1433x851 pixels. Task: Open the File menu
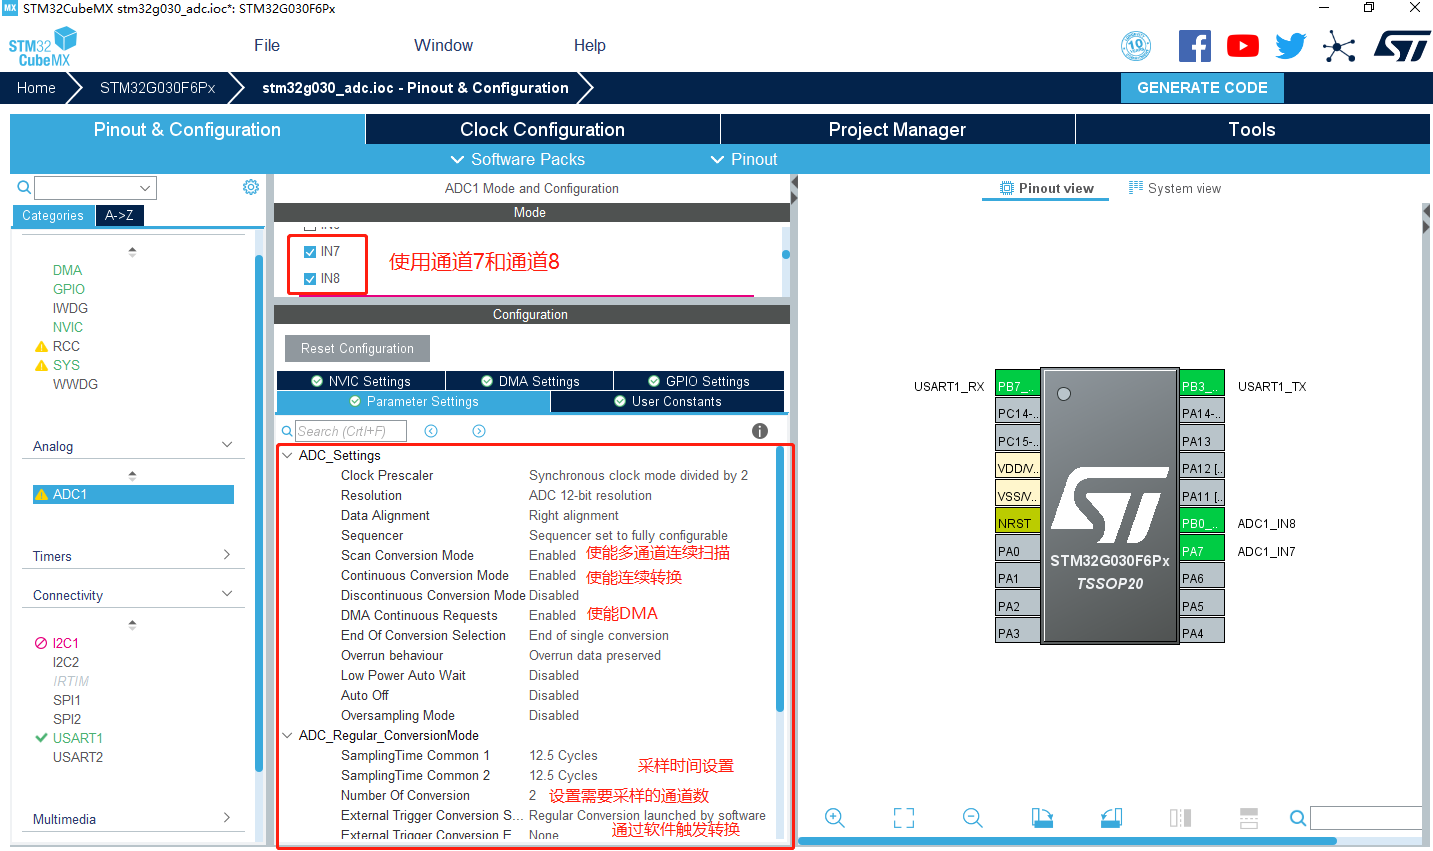(267, 45)
